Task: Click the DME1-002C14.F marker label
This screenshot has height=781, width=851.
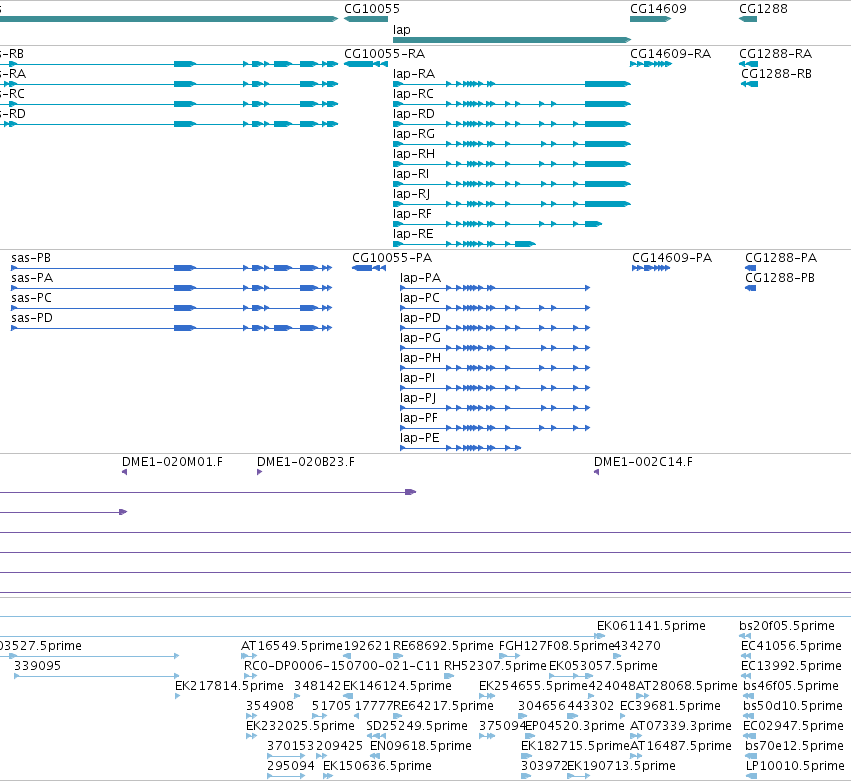Action: (x=643, y=462)
